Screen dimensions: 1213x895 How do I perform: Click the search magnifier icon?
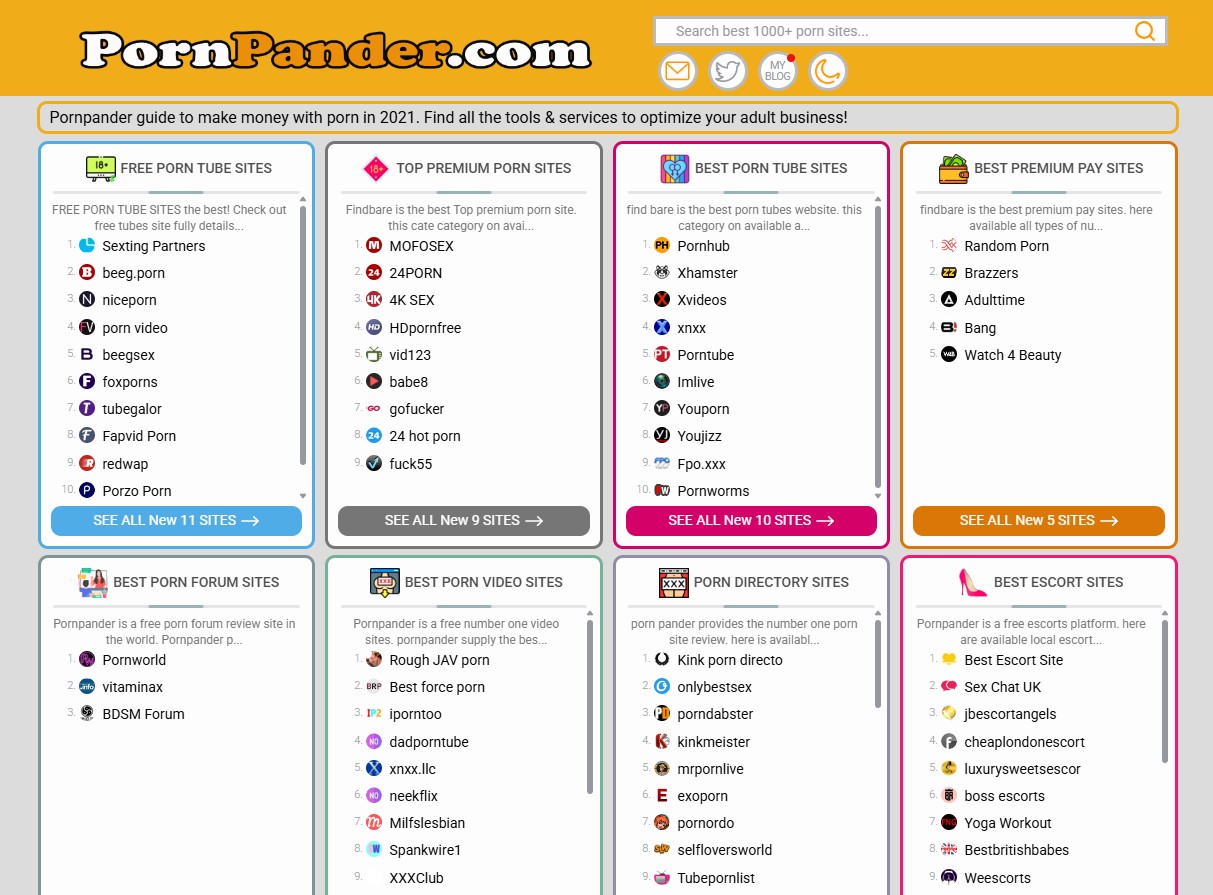click(x=1145, y=31)
